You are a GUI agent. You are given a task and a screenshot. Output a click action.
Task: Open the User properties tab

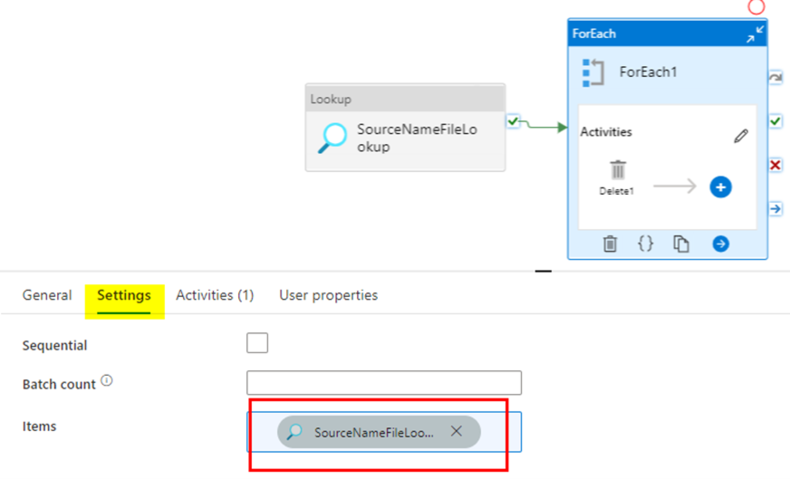(x=328, y=295)
